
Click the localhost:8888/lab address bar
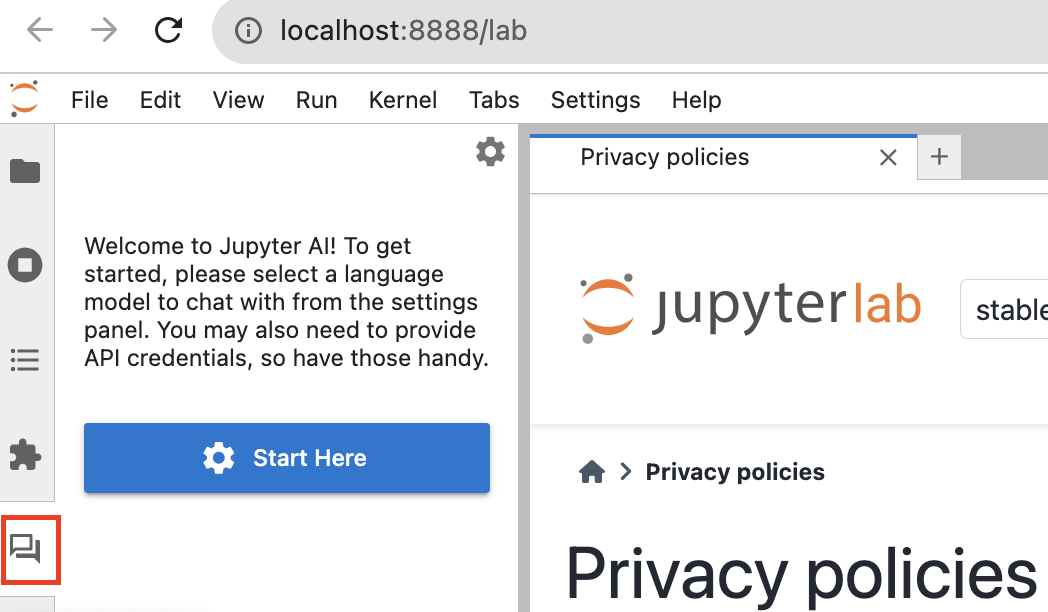click(x=630, y=31)
